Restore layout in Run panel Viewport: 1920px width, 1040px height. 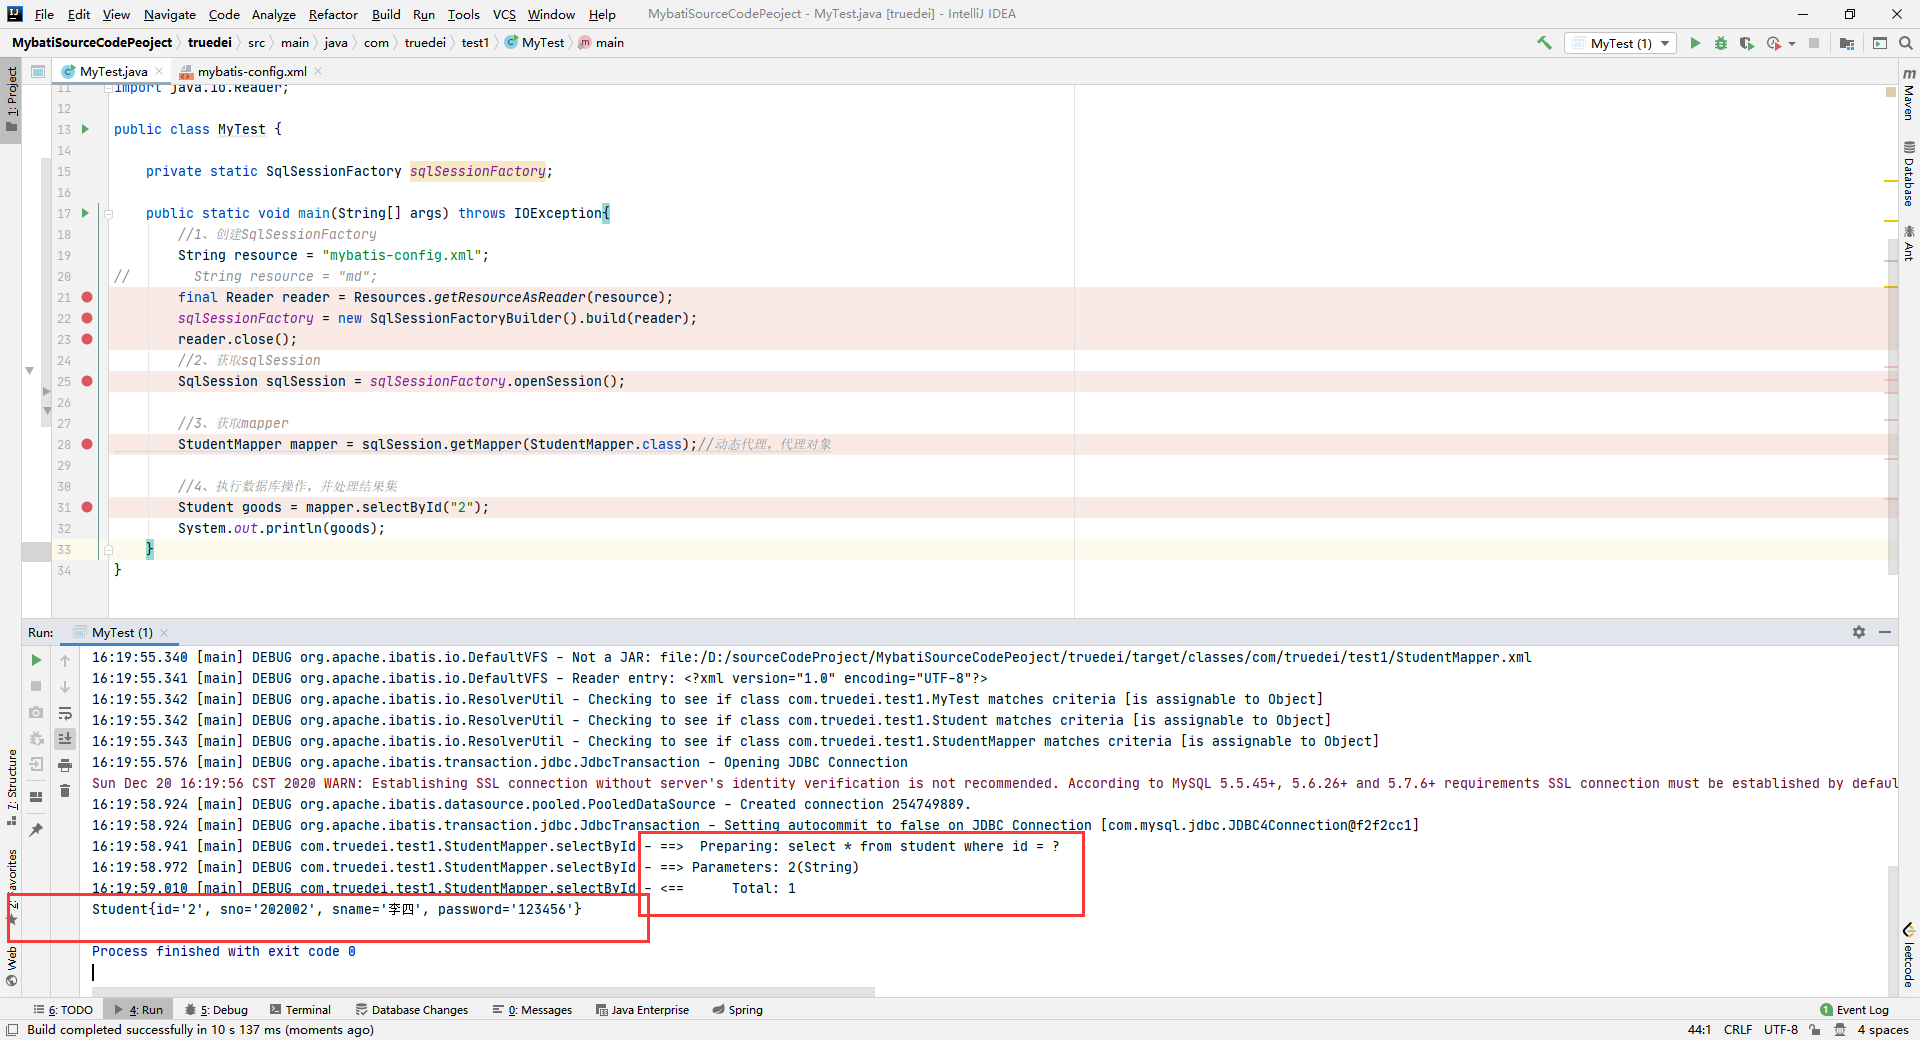click(x=36, y=797)
